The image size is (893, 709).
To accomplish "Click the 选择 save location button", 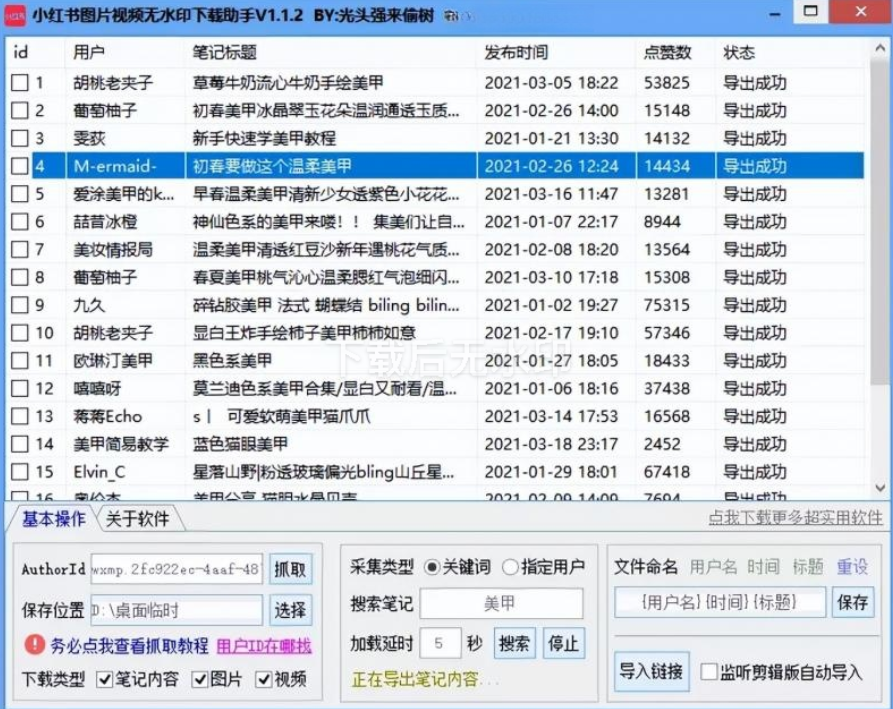I will [290, 610].
